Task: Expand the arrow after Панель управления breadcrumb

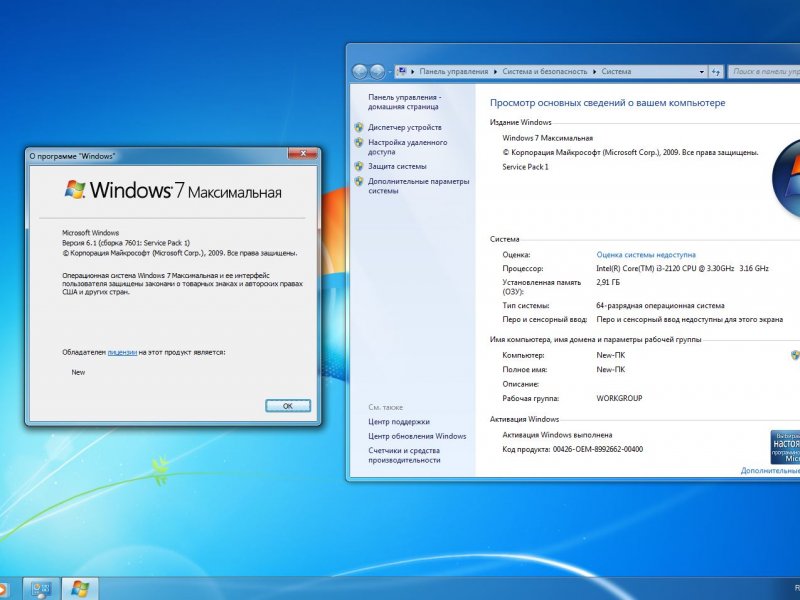Action: 495,72
